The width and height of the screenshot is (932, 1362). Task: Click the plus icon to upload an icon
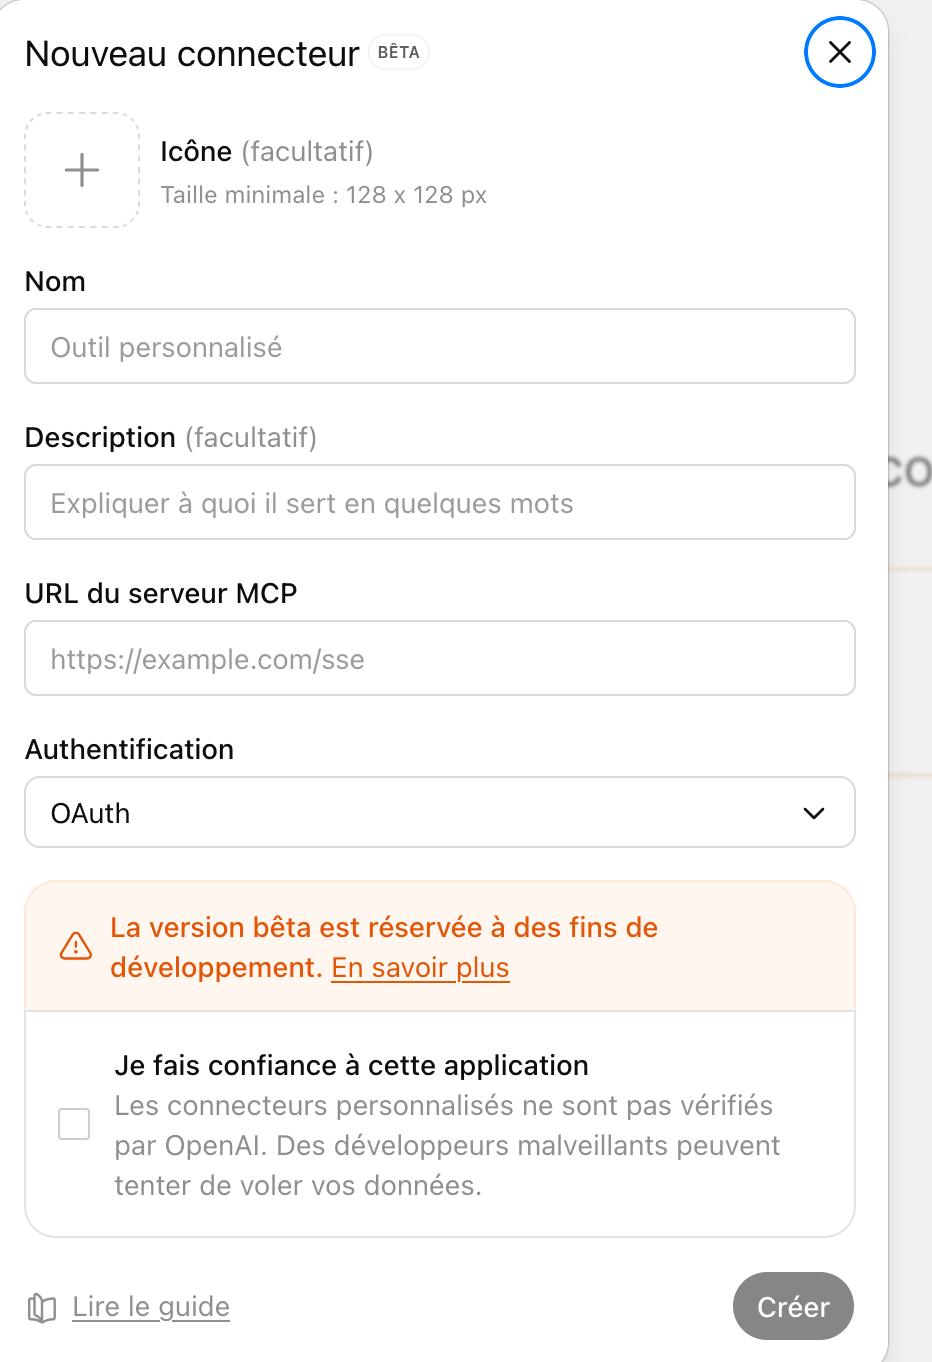[82, 170]
